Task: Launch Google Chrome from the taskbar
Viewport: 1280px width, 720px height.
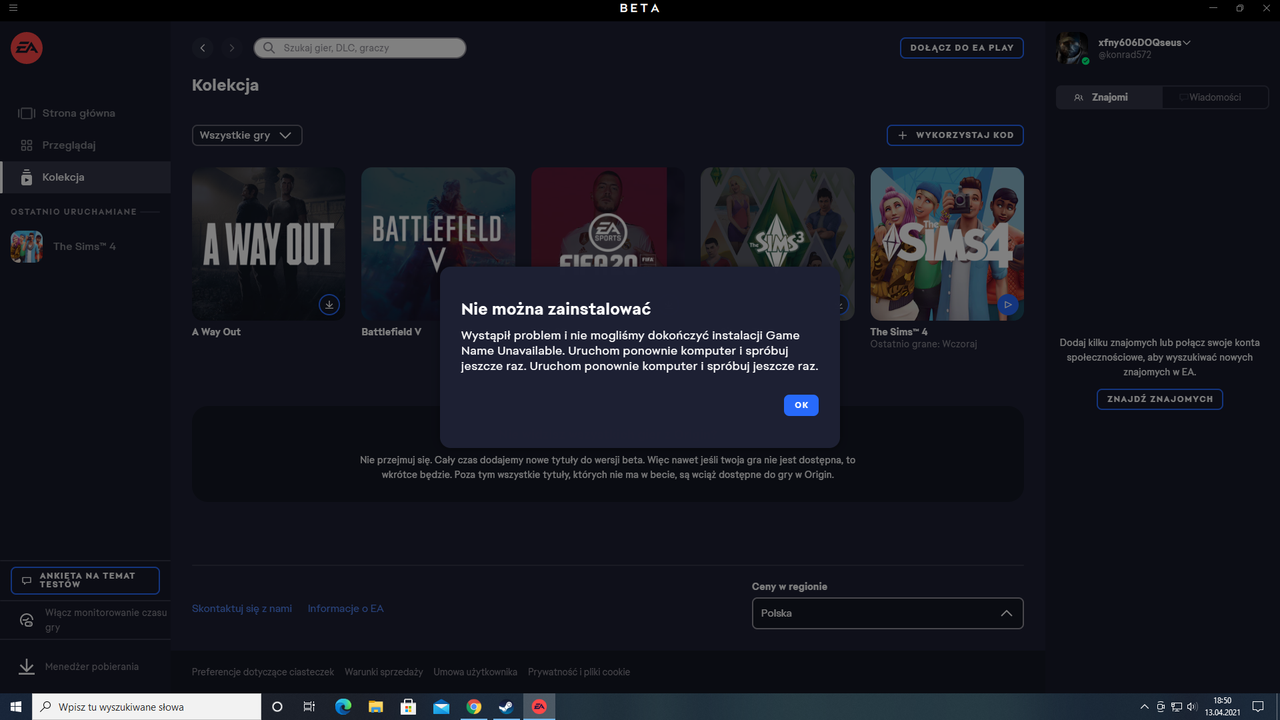Action: pos(474,707)
